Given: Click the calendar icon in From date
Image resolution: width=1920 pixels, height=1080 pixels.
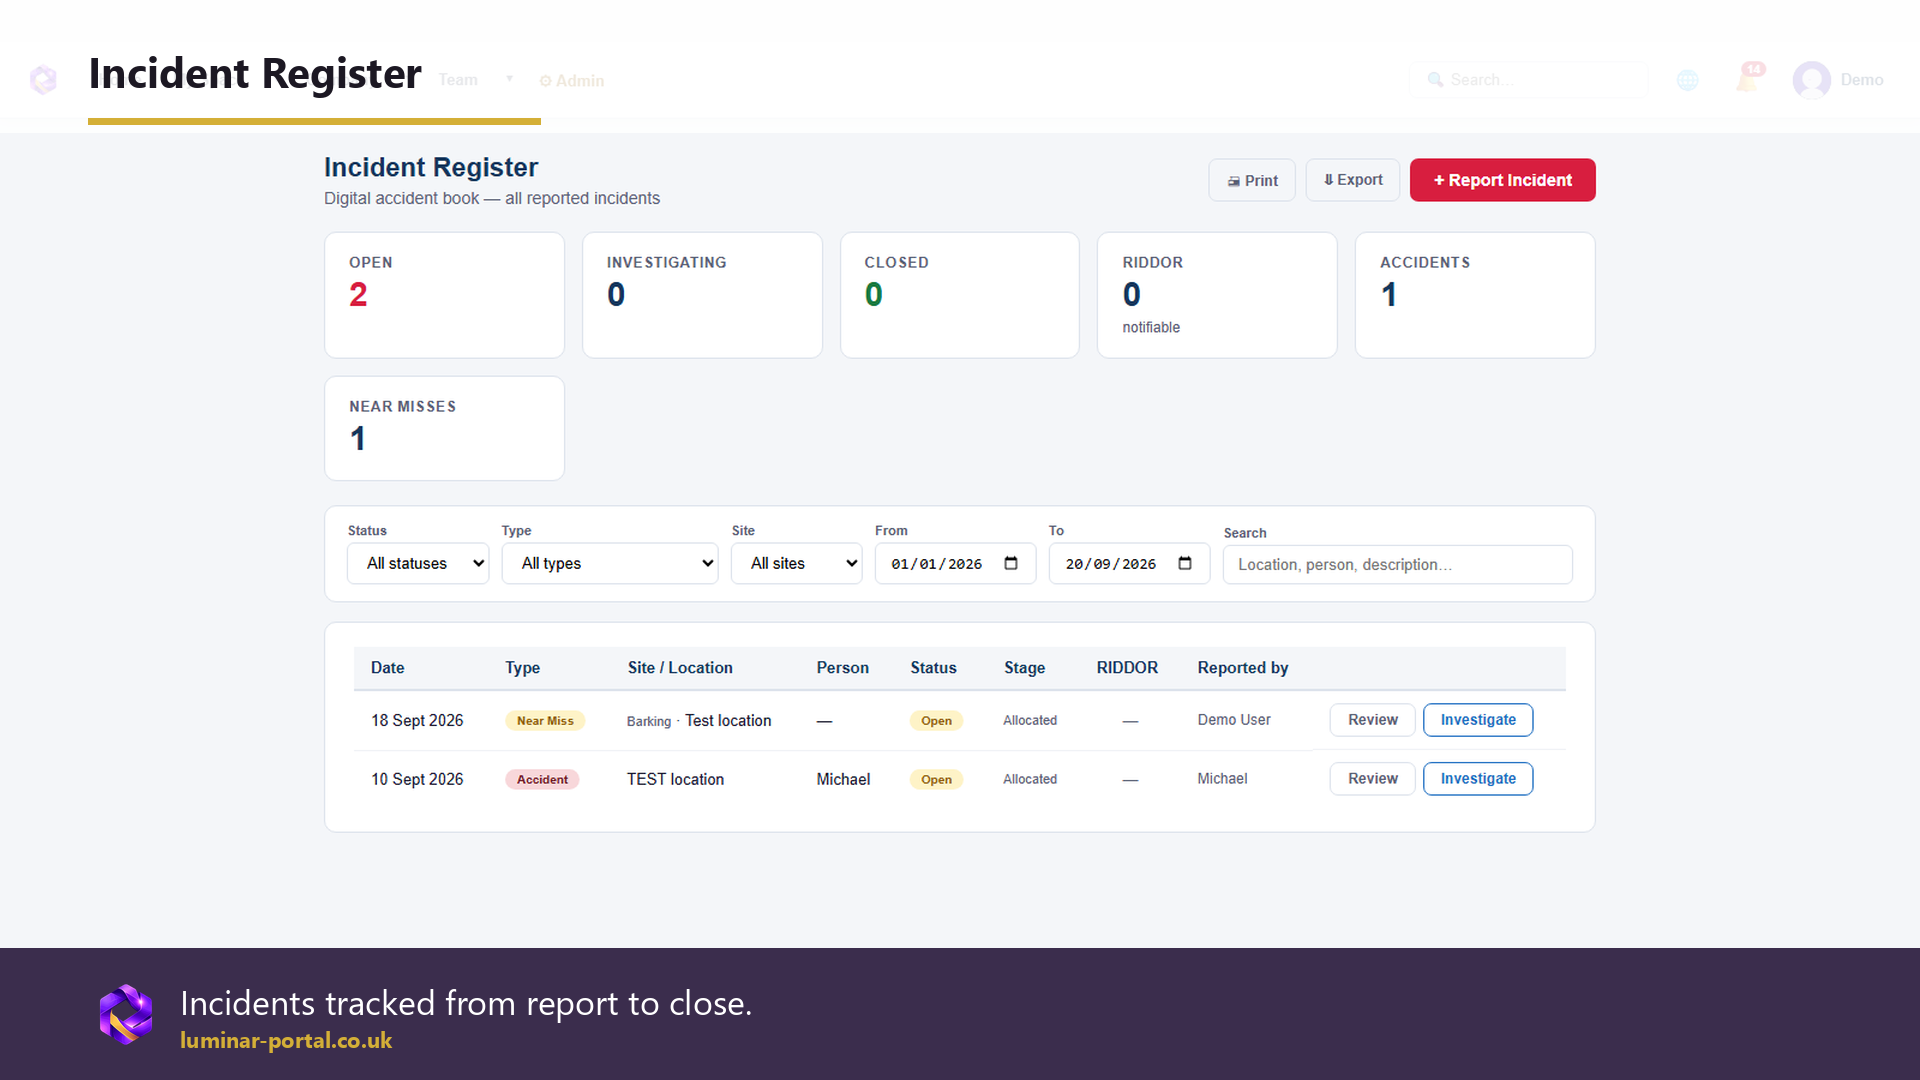Looking at the screenshot, I should 1011,563.
